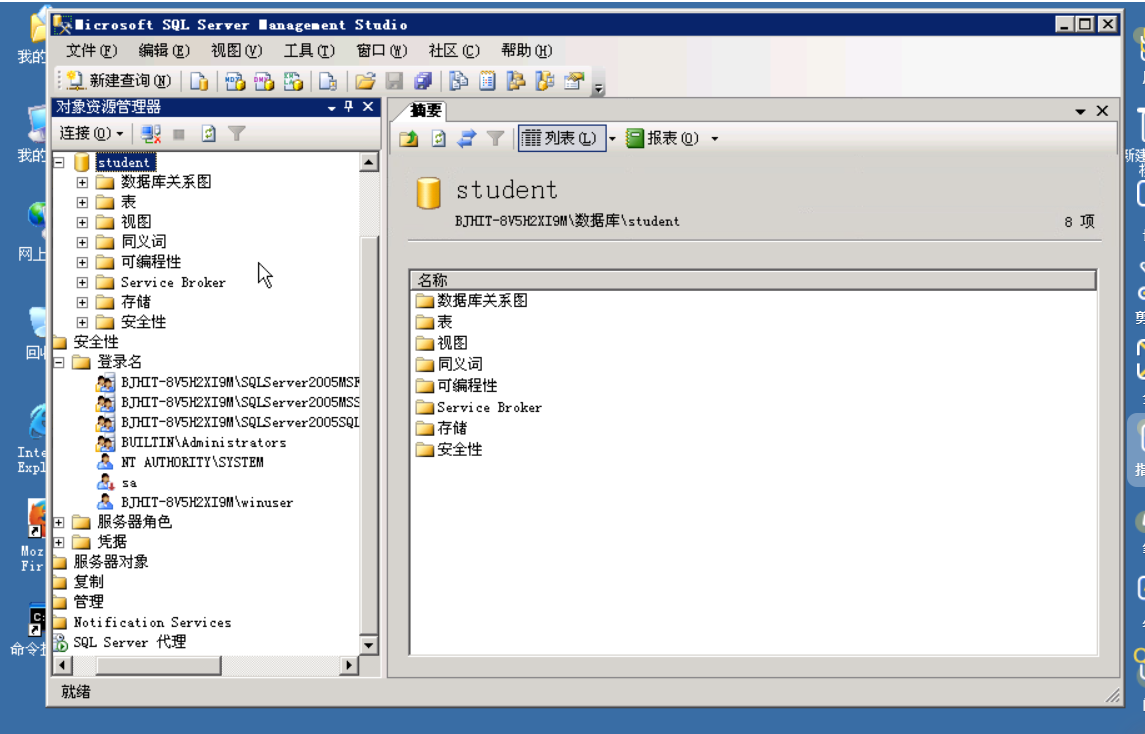
Task: Select 数据库关系图 folder in Summary list
Action: tap(482, 301)
